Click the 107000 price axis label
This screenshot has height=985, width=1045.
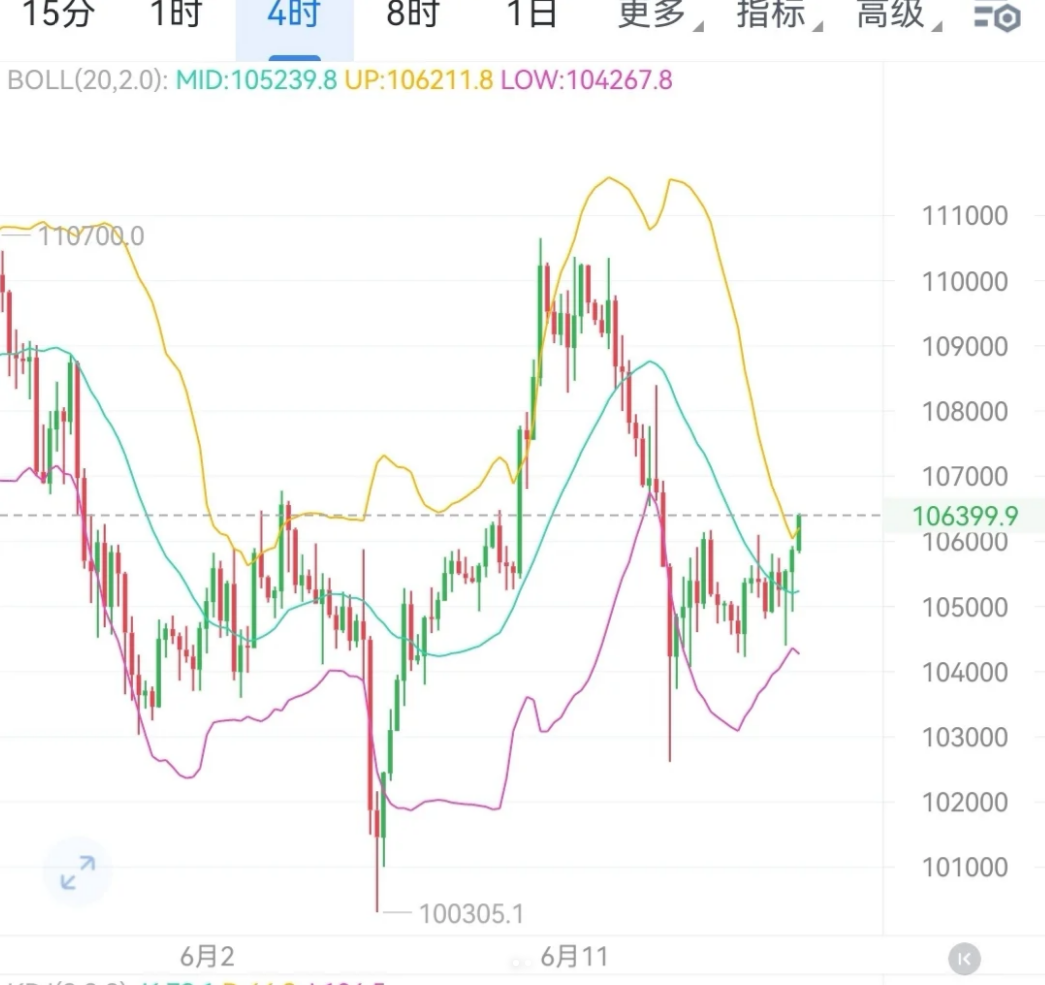[964, 477]
